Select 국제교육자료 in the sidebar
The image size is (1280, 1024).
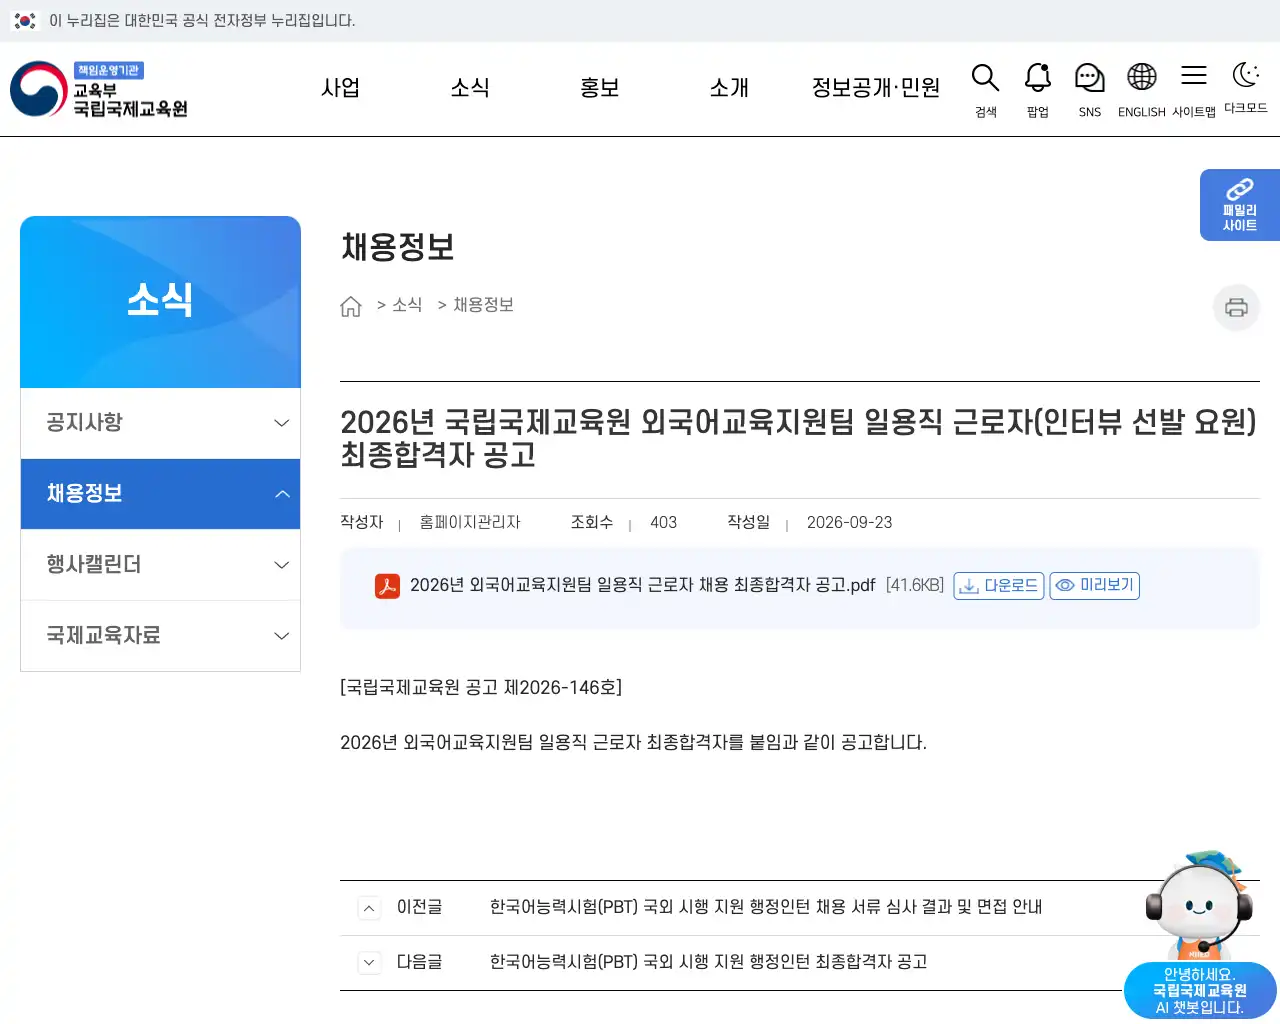[103, 636]
